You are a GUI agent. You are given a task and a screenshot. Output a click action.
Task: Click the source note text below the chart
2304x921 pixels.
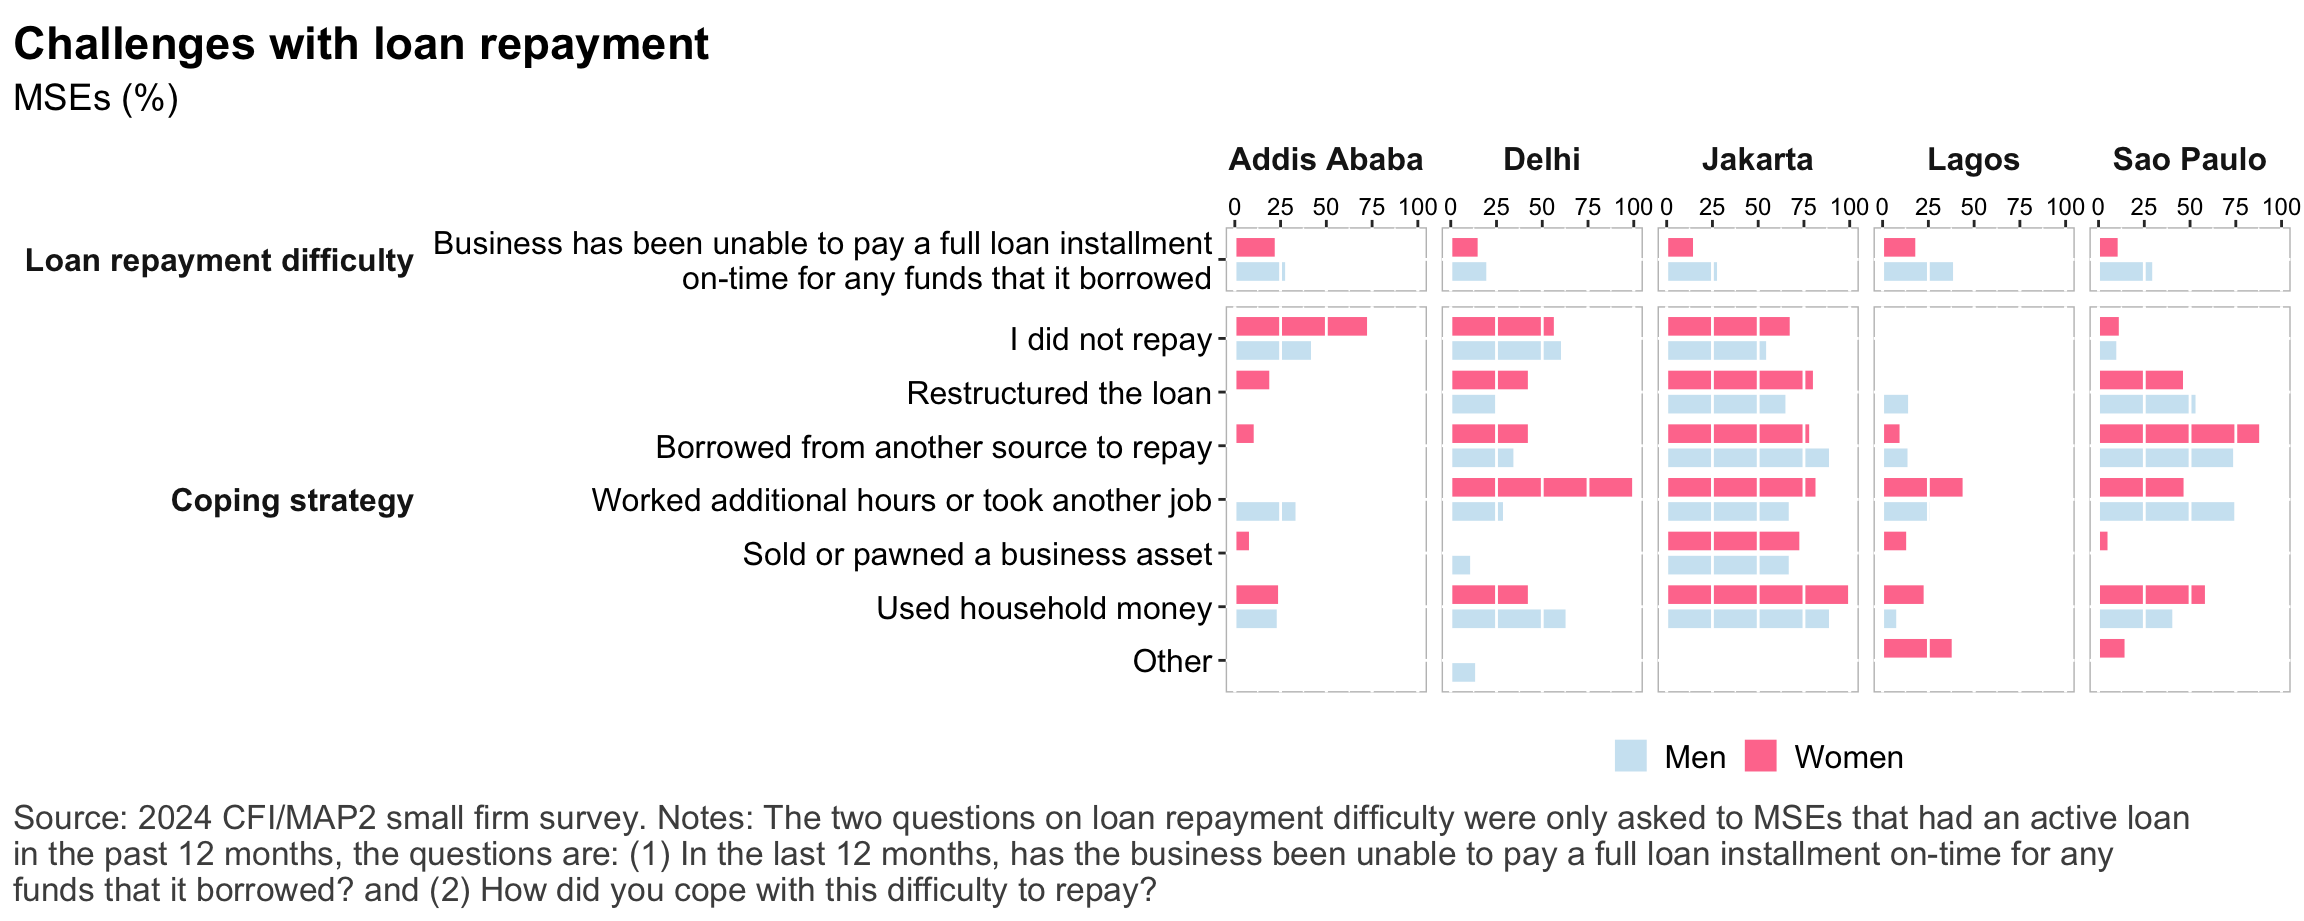pos(1100,854)
